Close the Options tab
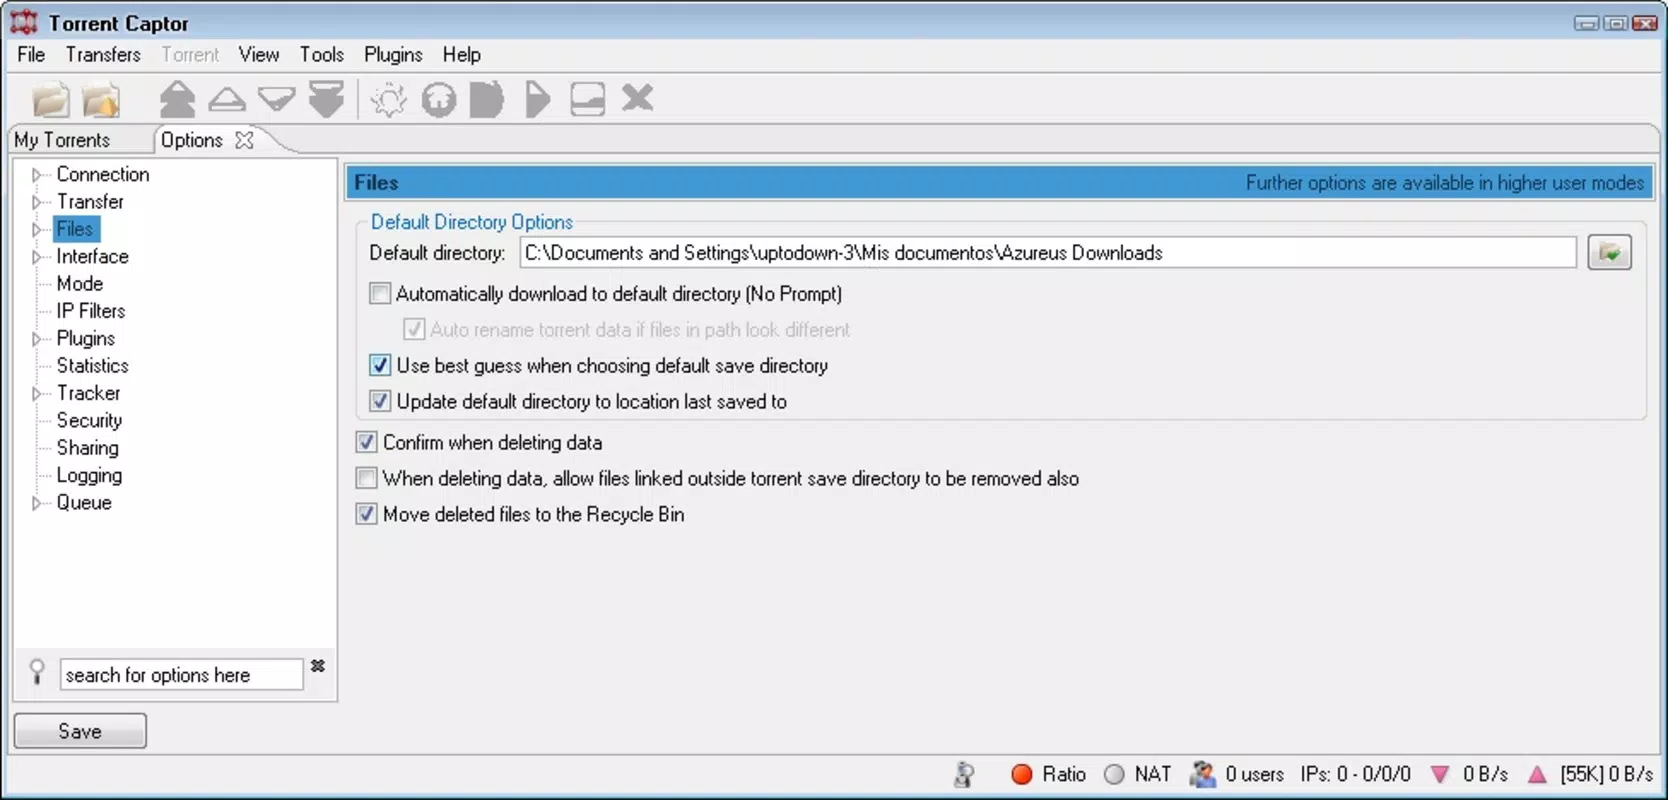The width and height of the screenshot is (1668, 800). tap(244, 140)
